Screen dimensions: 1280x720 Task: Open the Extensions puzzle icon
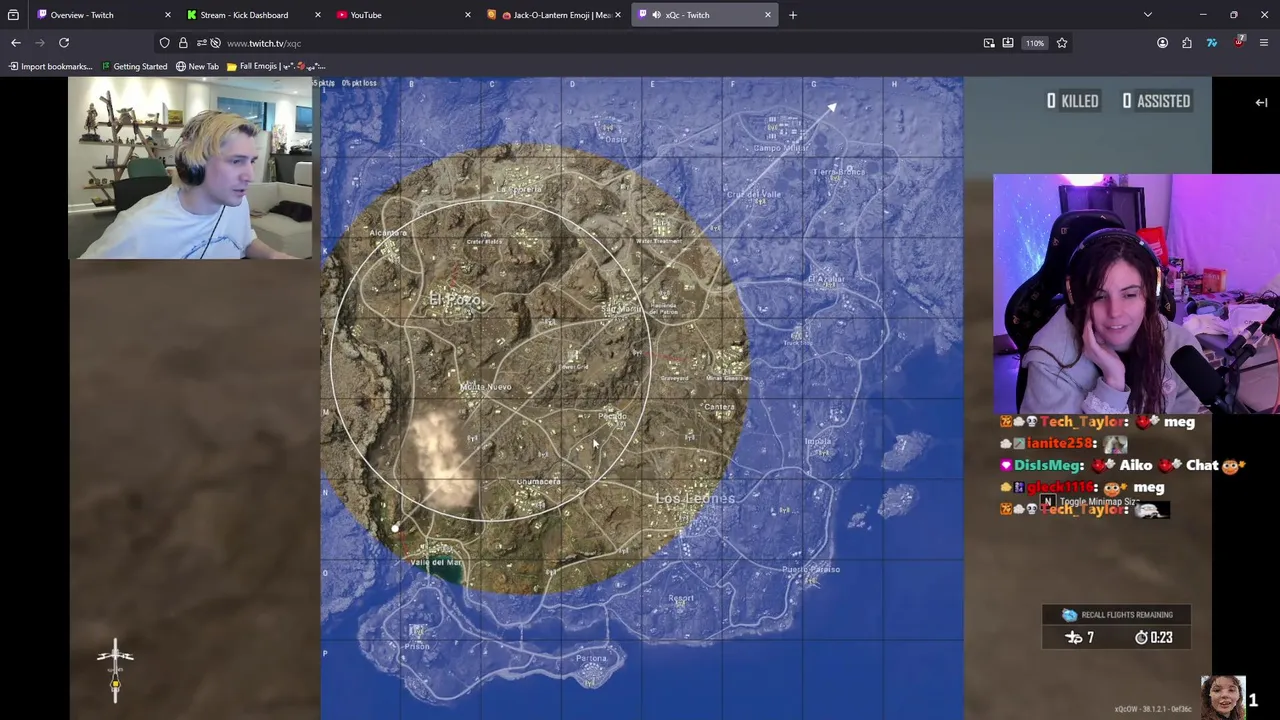[x=1187, y=43]
